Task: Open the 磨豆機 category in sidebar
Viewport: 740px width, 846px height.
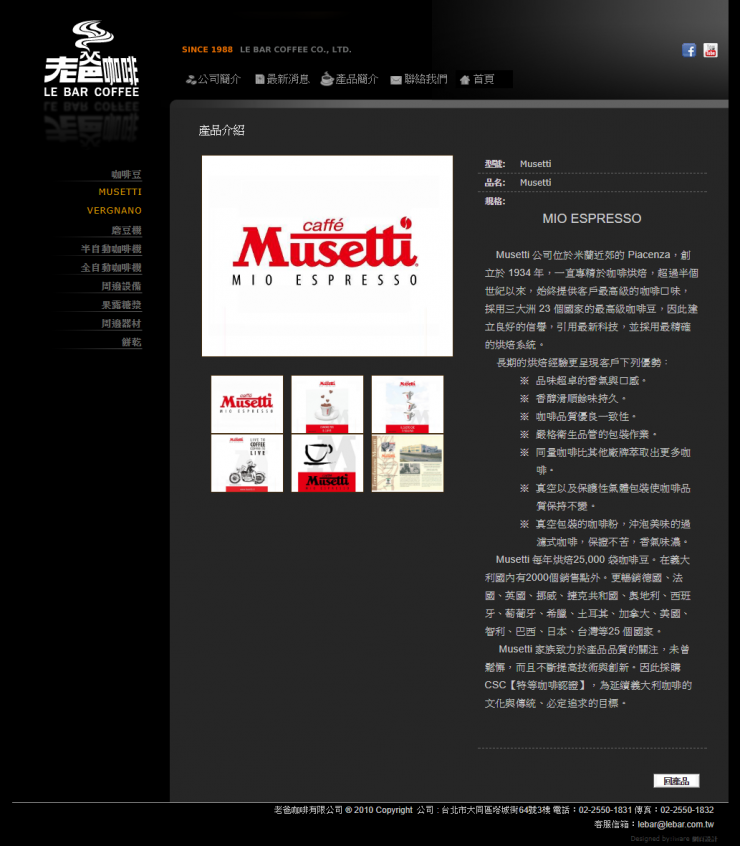Action: [x=126, y=229]
